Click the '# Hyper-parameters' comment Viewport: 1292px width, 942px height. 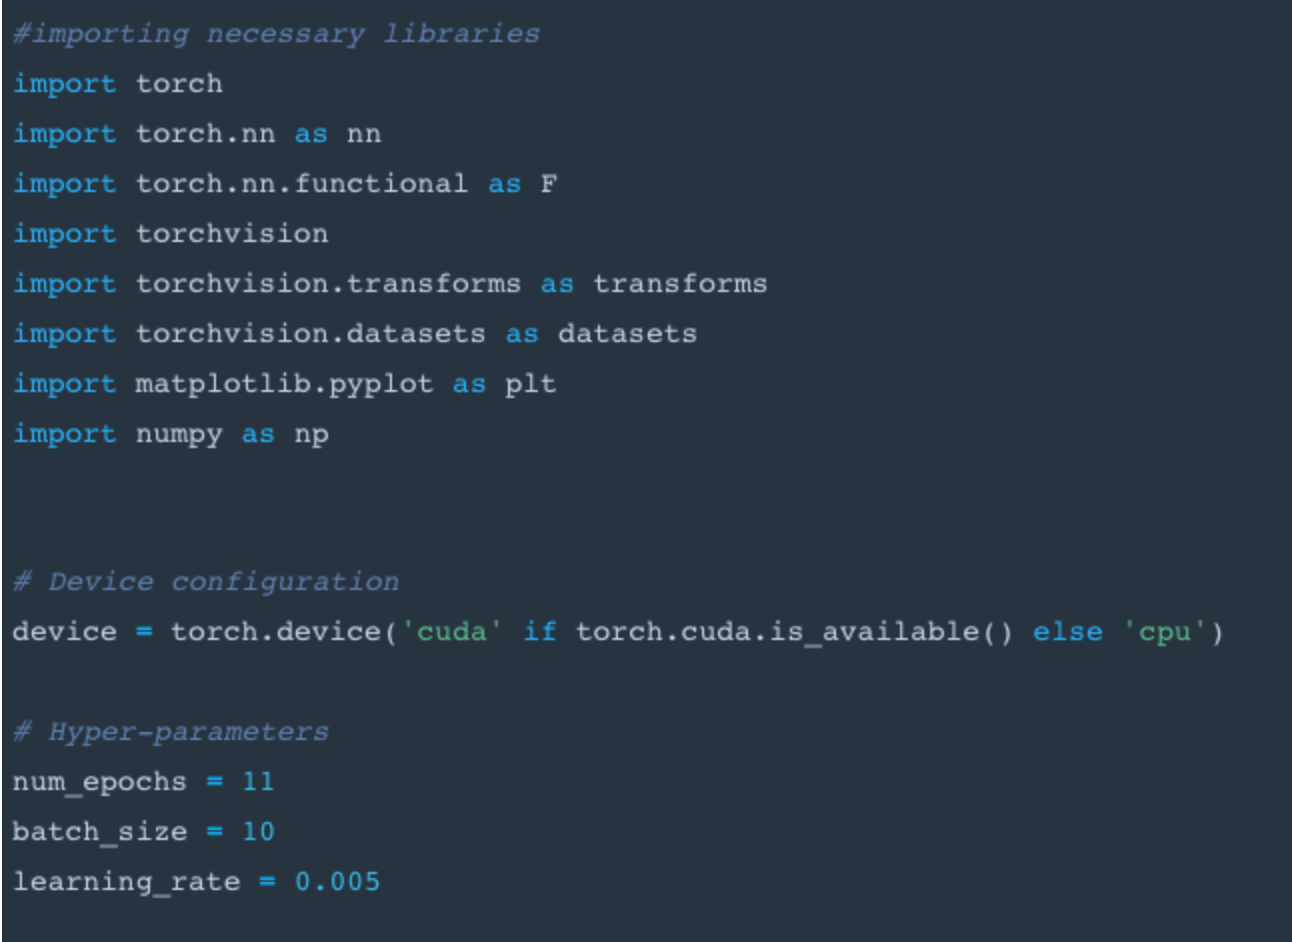pos(170,732)
